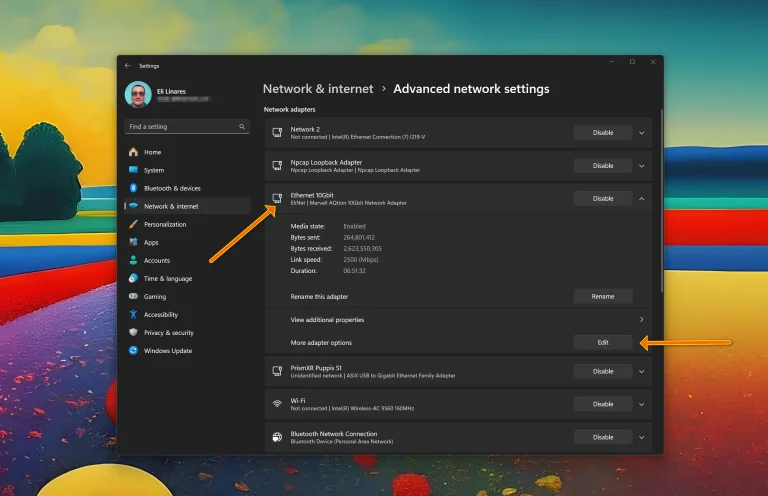Disable the Network 2 adapter
Viewport: 768px width, 496px height.
(x=603, y=132)
